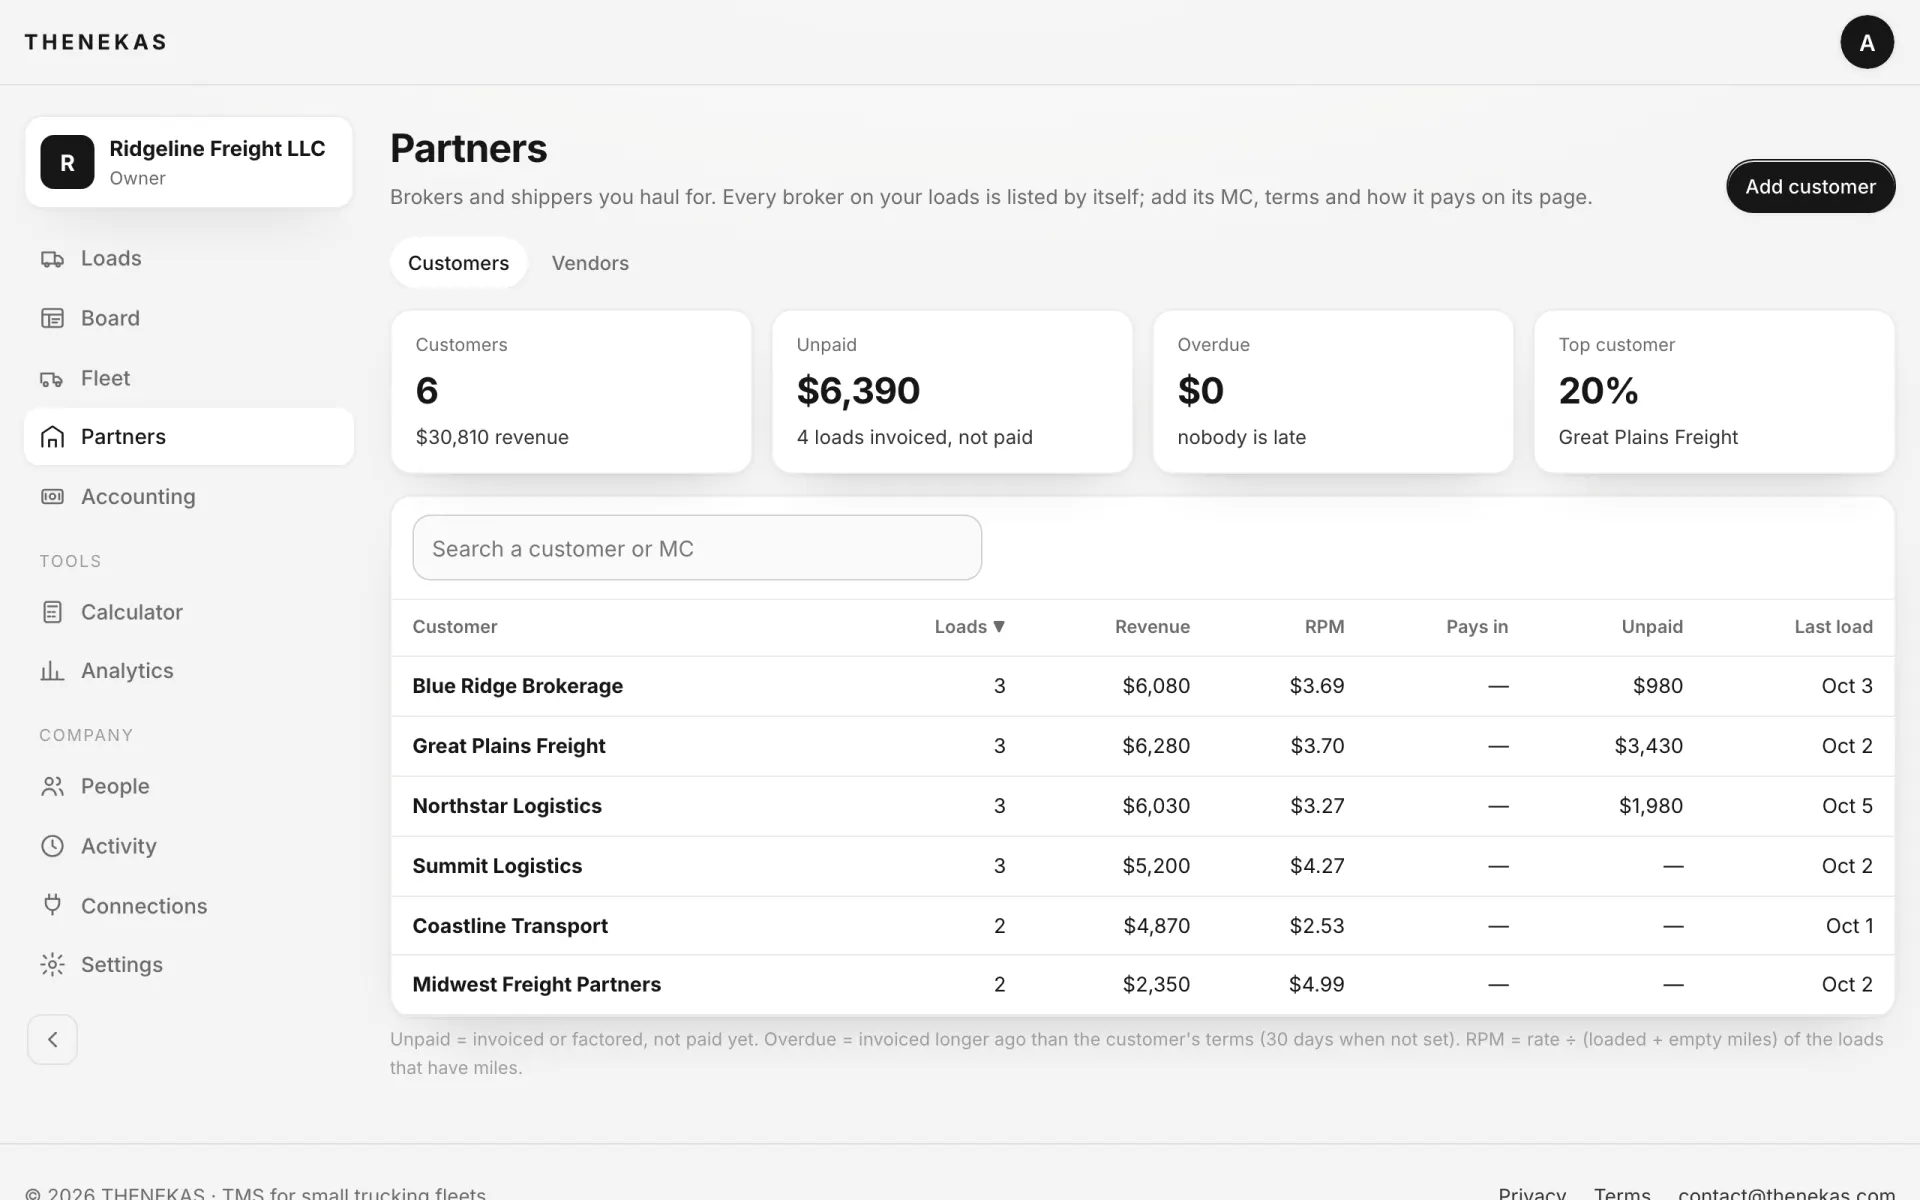Open the Ridgeline Freight LLC company switcher
The width and height of the screenshot is (1920, 1200).
(189, 162)
